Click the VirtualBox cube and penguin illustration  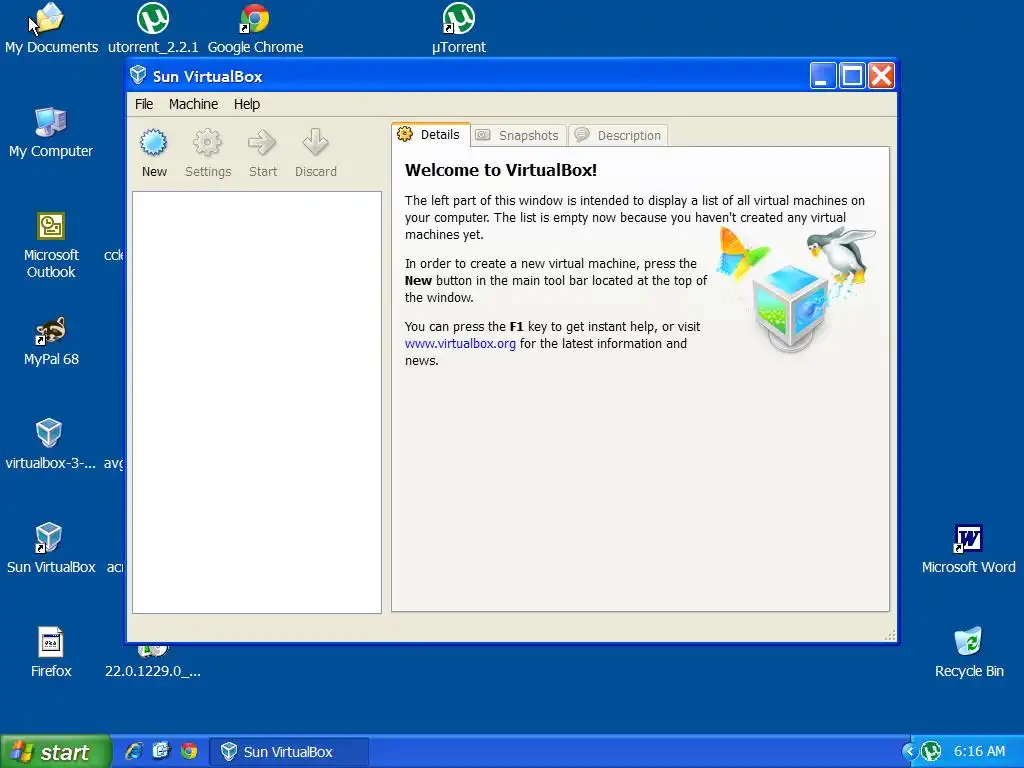click(x=795, y=289)
